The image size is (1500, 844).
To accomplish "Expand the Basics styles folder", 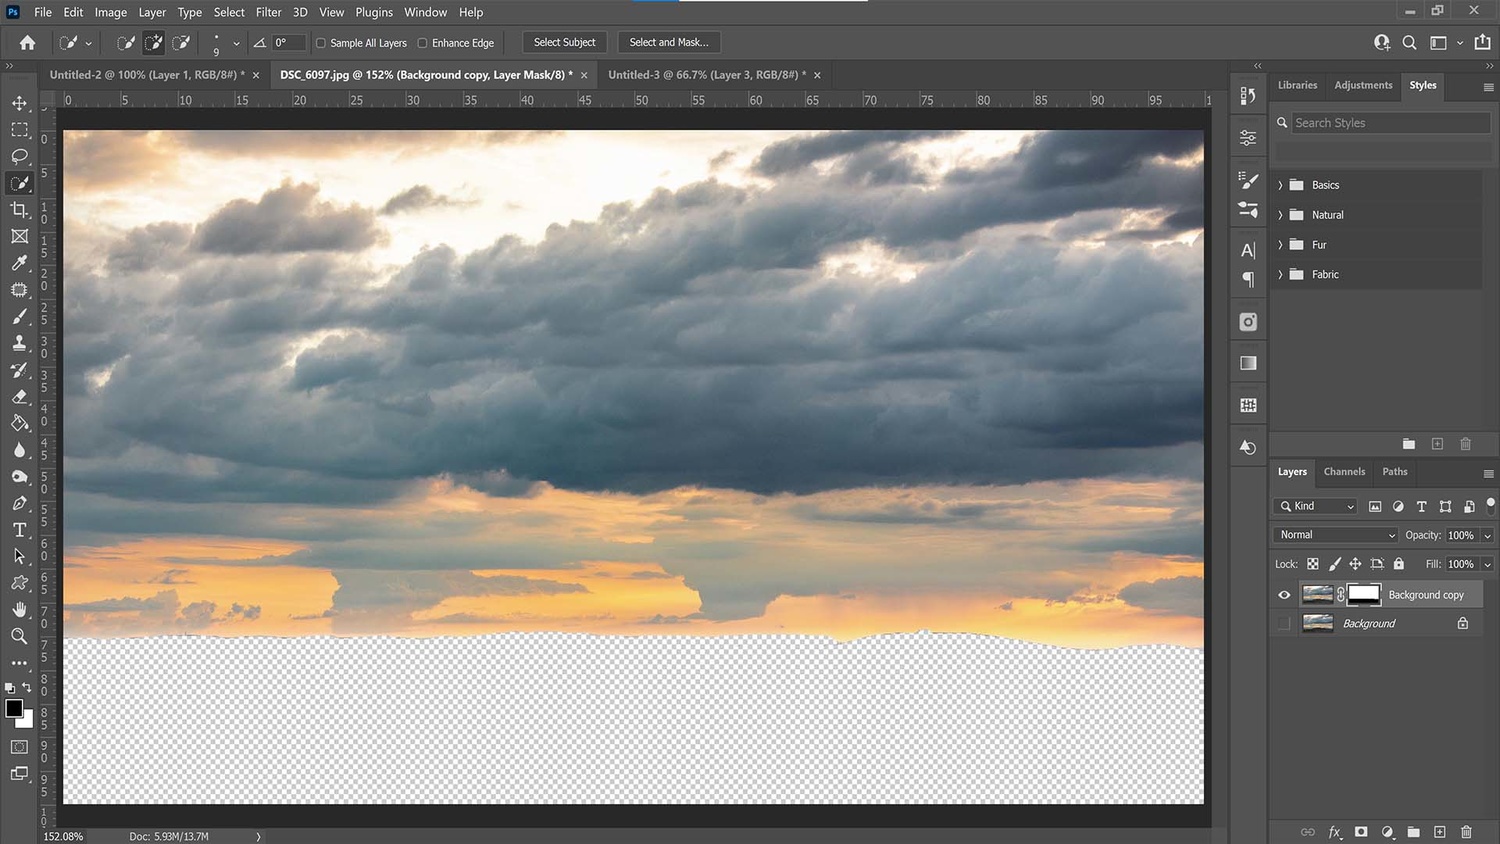I will tap(1280, 185).
